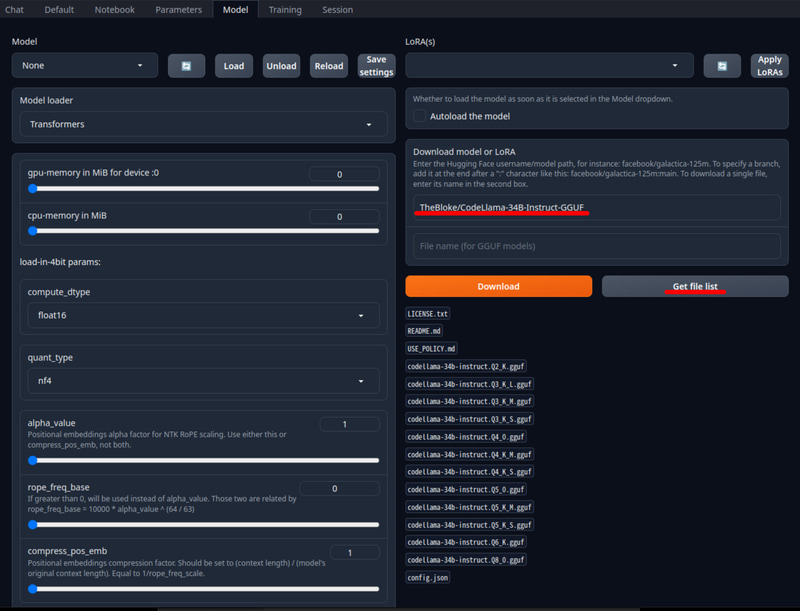Select codellama-34b-instruct.Q3_K_M.gguf file name
The image size is (800, 611).
pyautogui.click(x=469, y=401)
